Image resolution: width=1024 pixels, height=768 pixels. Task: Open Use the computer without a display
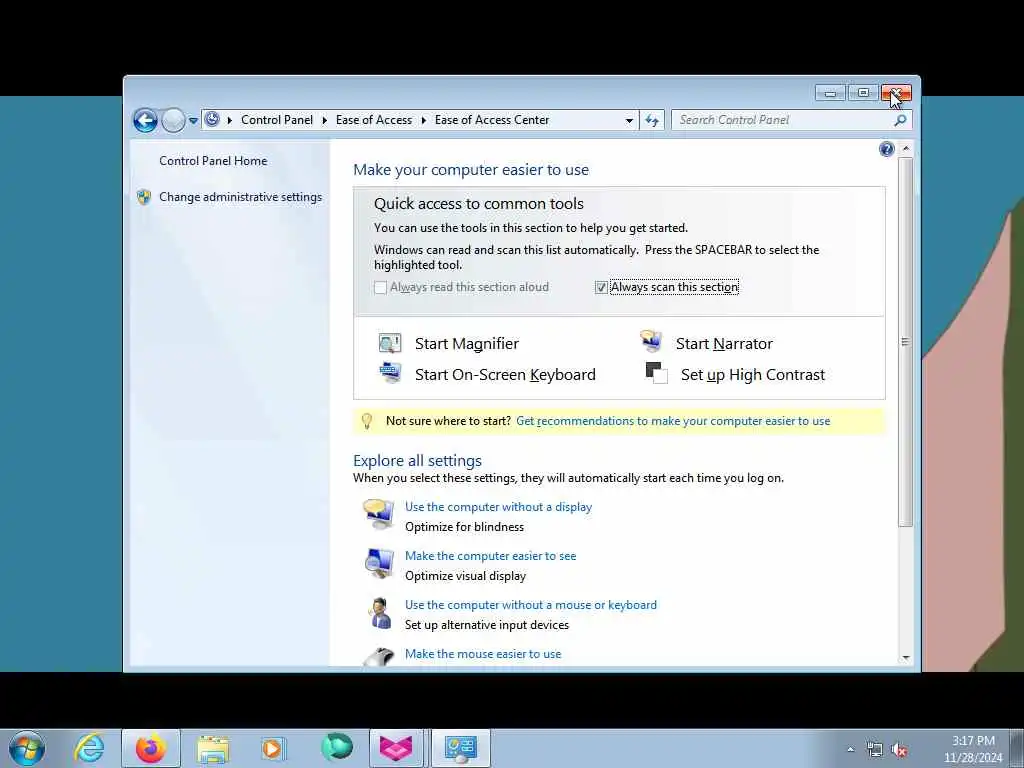498,507
